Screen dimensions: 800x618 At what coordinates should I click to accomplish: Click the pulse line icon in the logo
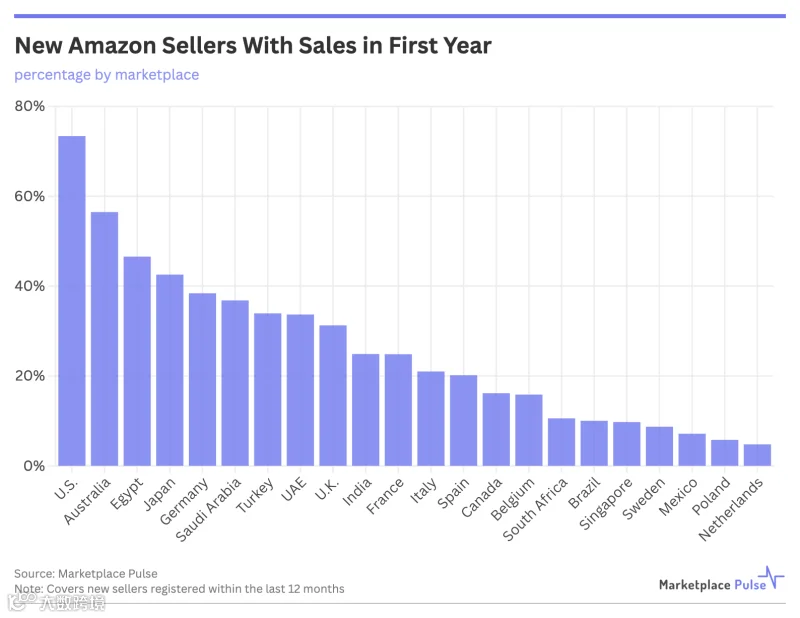771,577
